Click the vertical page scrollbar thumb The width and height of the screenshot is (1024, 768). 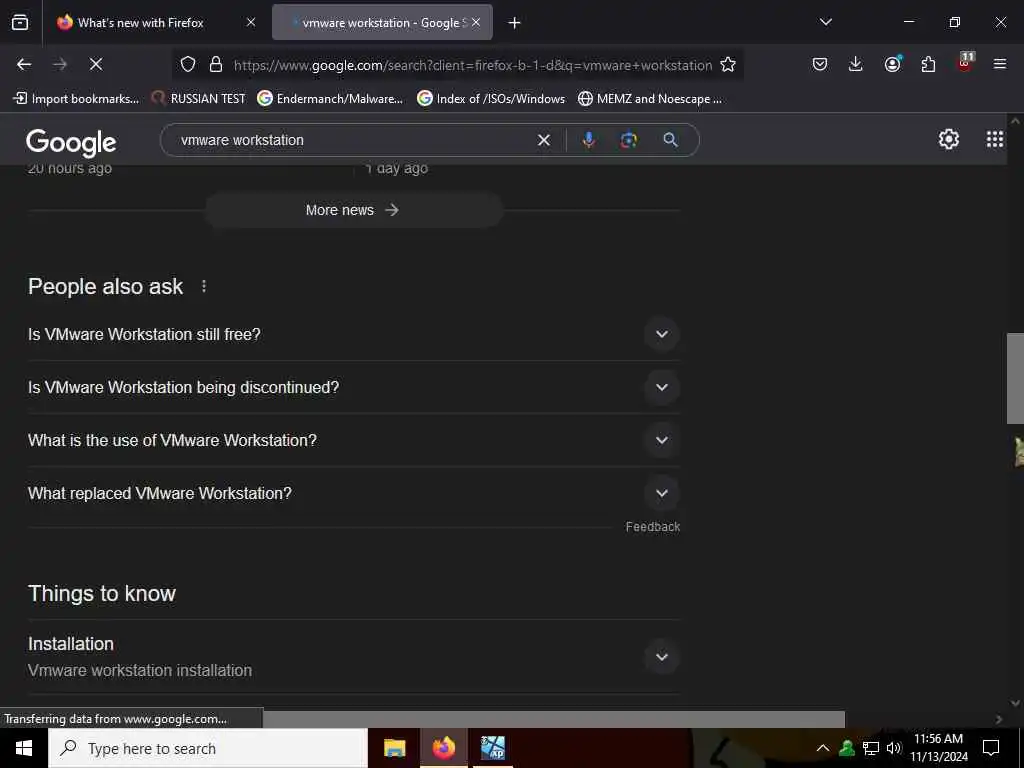[1015, 378]
